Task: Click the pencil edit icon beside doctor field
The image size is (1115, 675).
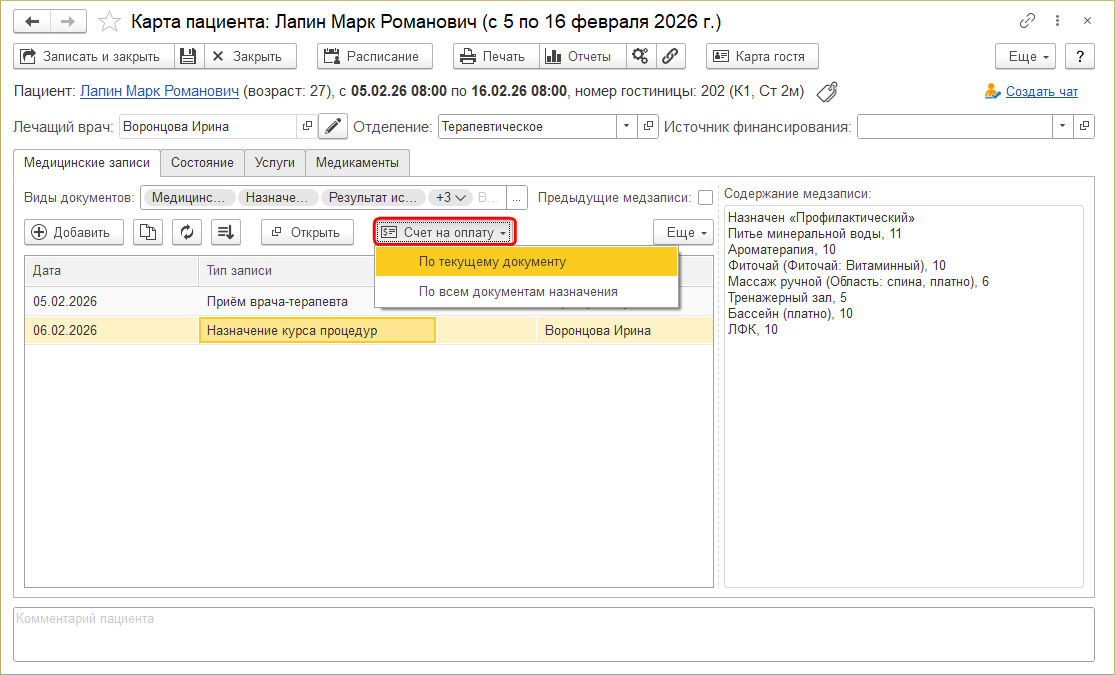Action: (x=333, y=127)
